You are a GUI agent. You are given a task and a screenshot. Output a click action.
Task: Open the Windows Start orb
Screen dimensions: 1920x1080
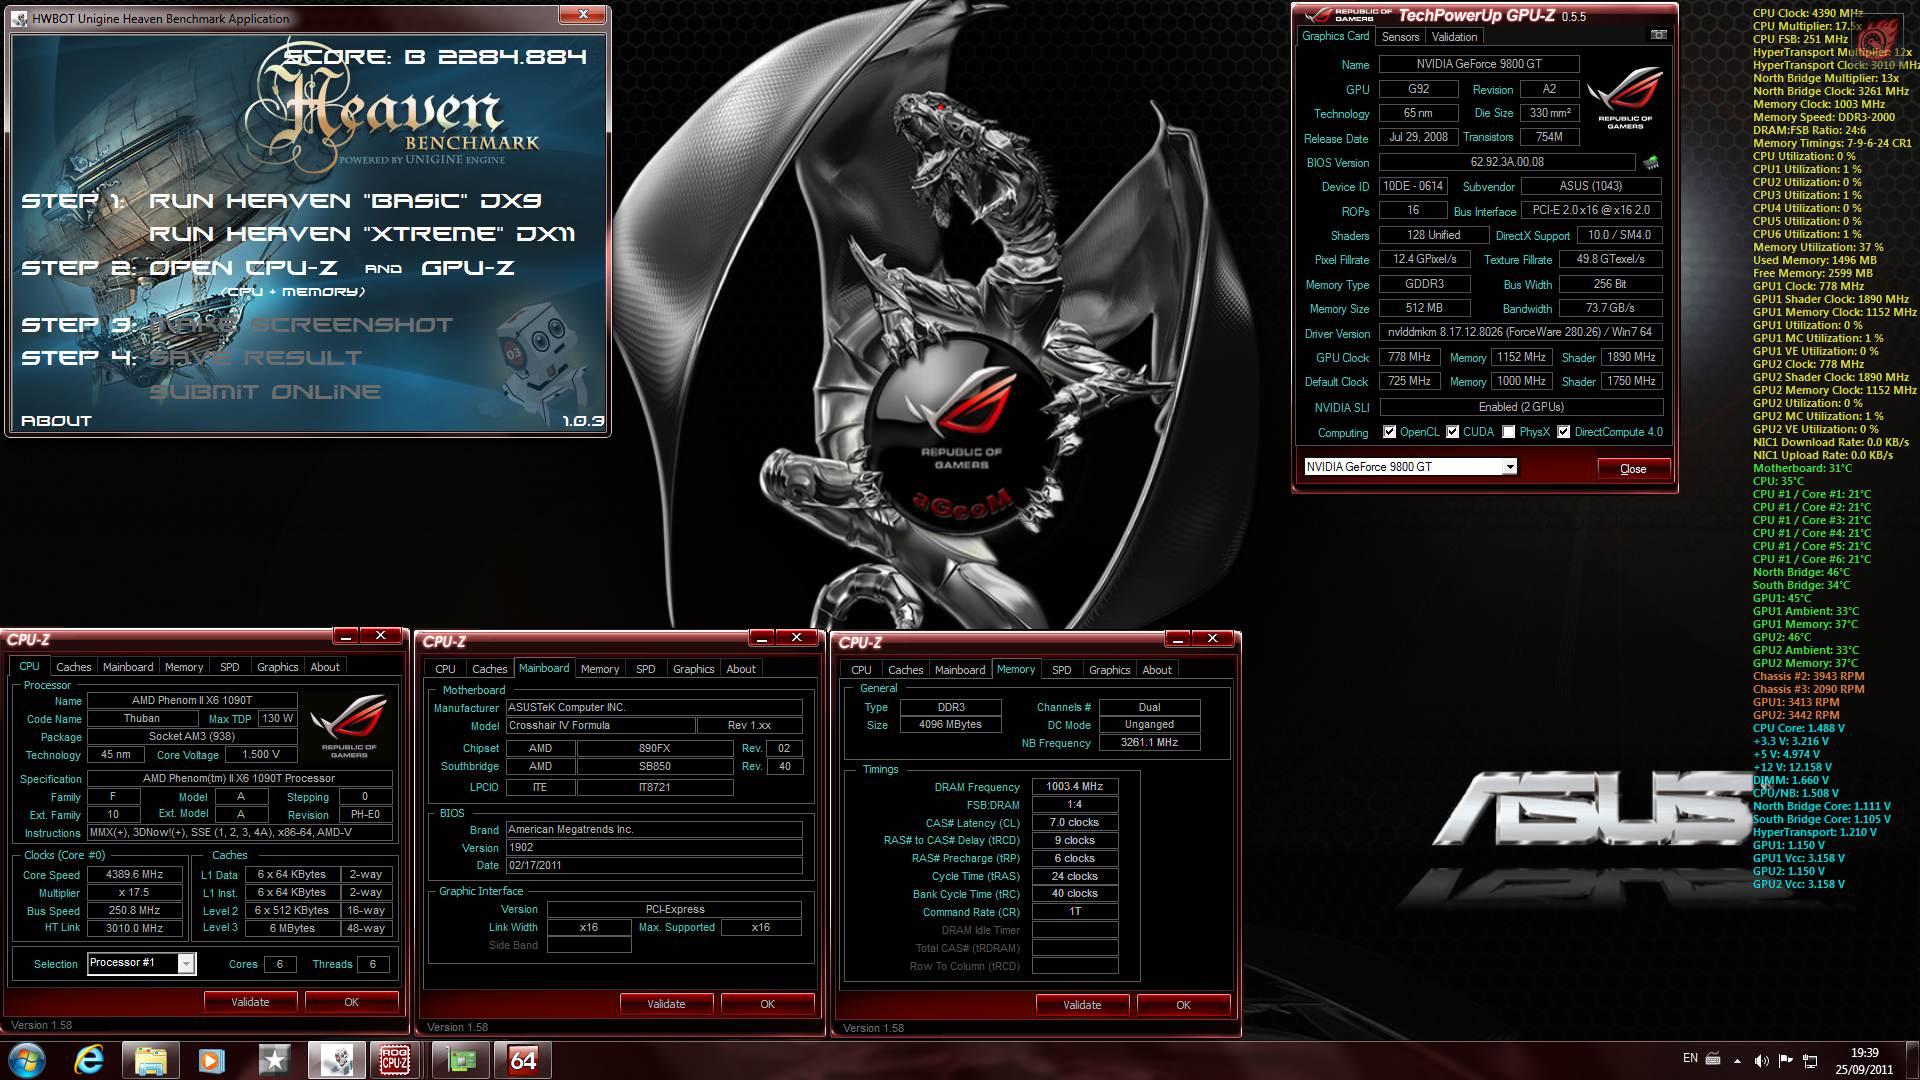point(27,1060)
